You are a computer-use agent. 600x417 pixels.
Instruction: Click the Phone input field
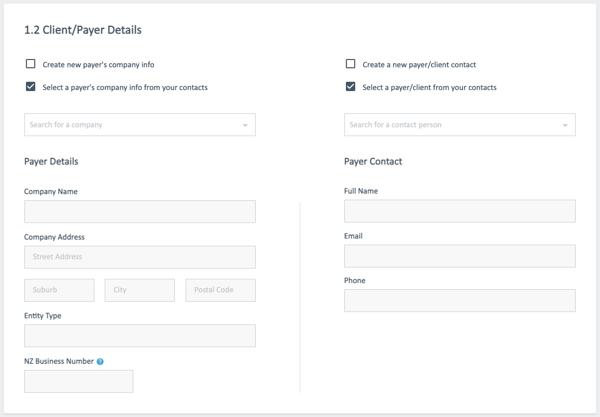coord(460,301)
